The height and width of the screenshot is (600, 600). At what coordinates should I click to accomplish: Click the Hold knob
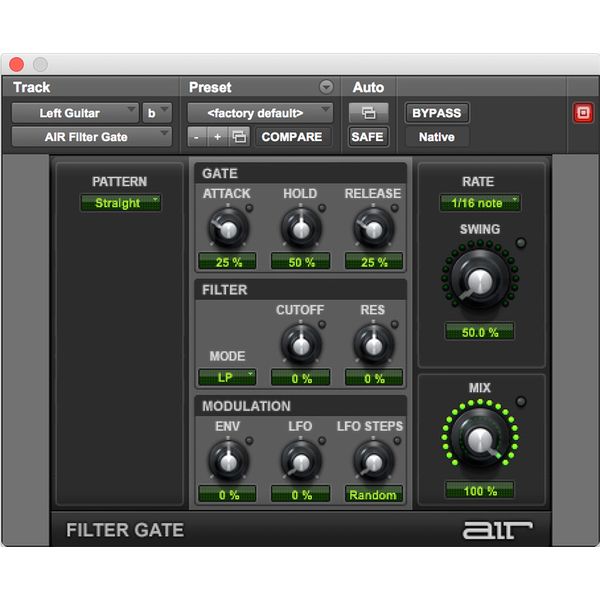click(x=301, y=229)
